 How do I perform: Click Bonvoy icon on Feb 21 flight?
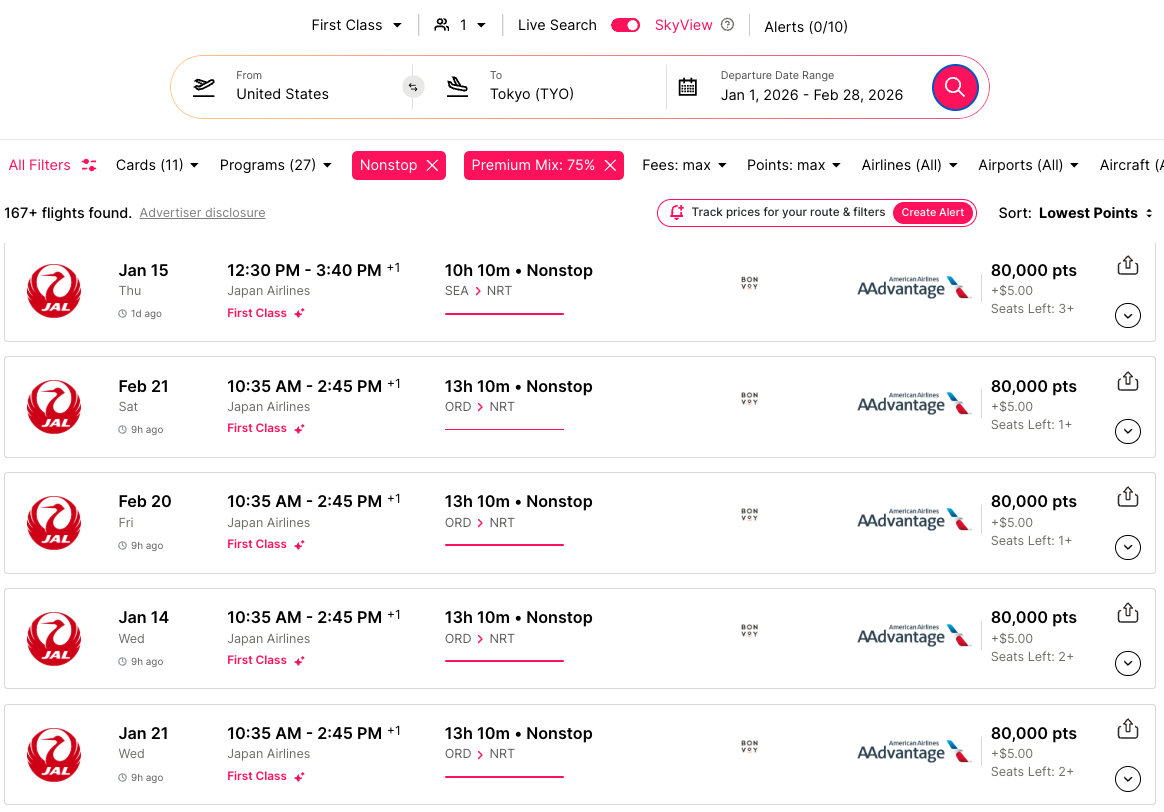(750, 399)
